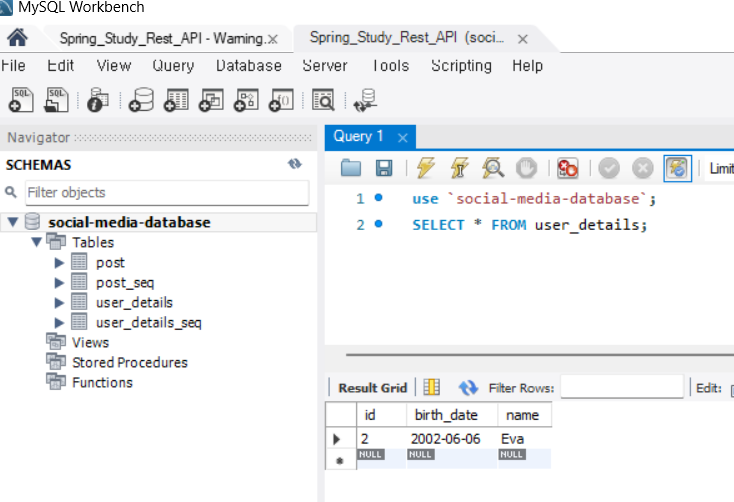Create a new schema icon

(141, 100)
